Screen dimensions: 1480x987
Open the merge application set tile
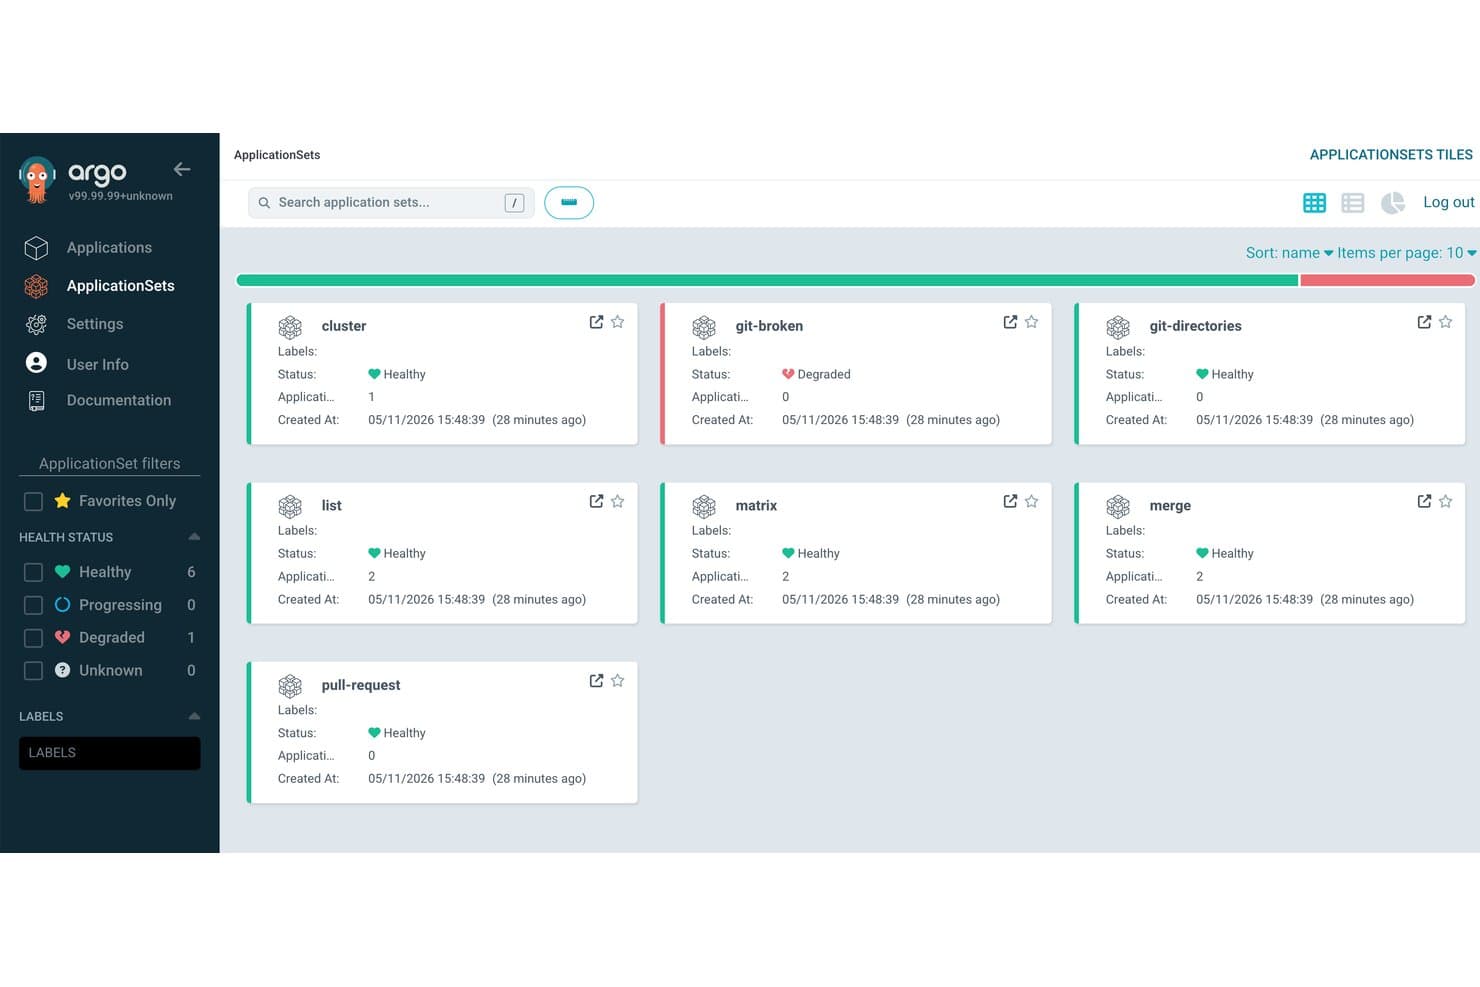[x=1270, y=553]
